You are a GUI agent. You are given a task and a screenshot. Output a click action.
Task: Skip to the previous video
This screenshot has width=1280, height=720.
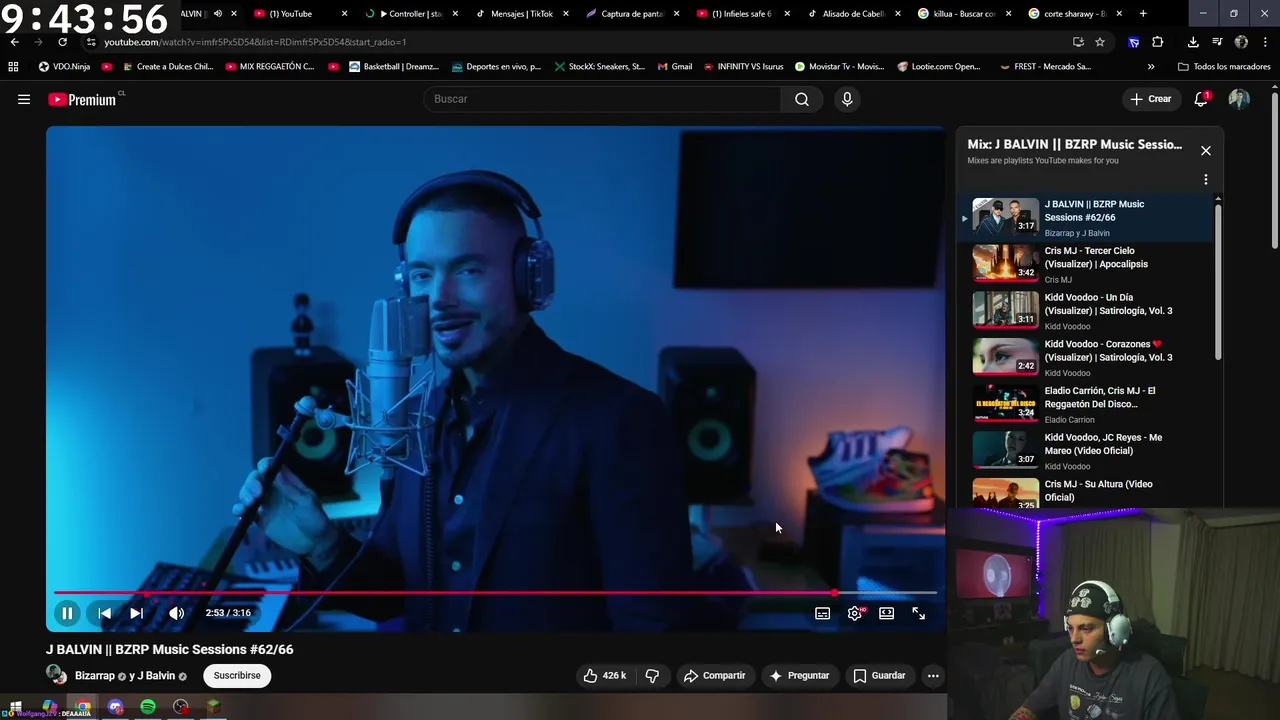104,613
